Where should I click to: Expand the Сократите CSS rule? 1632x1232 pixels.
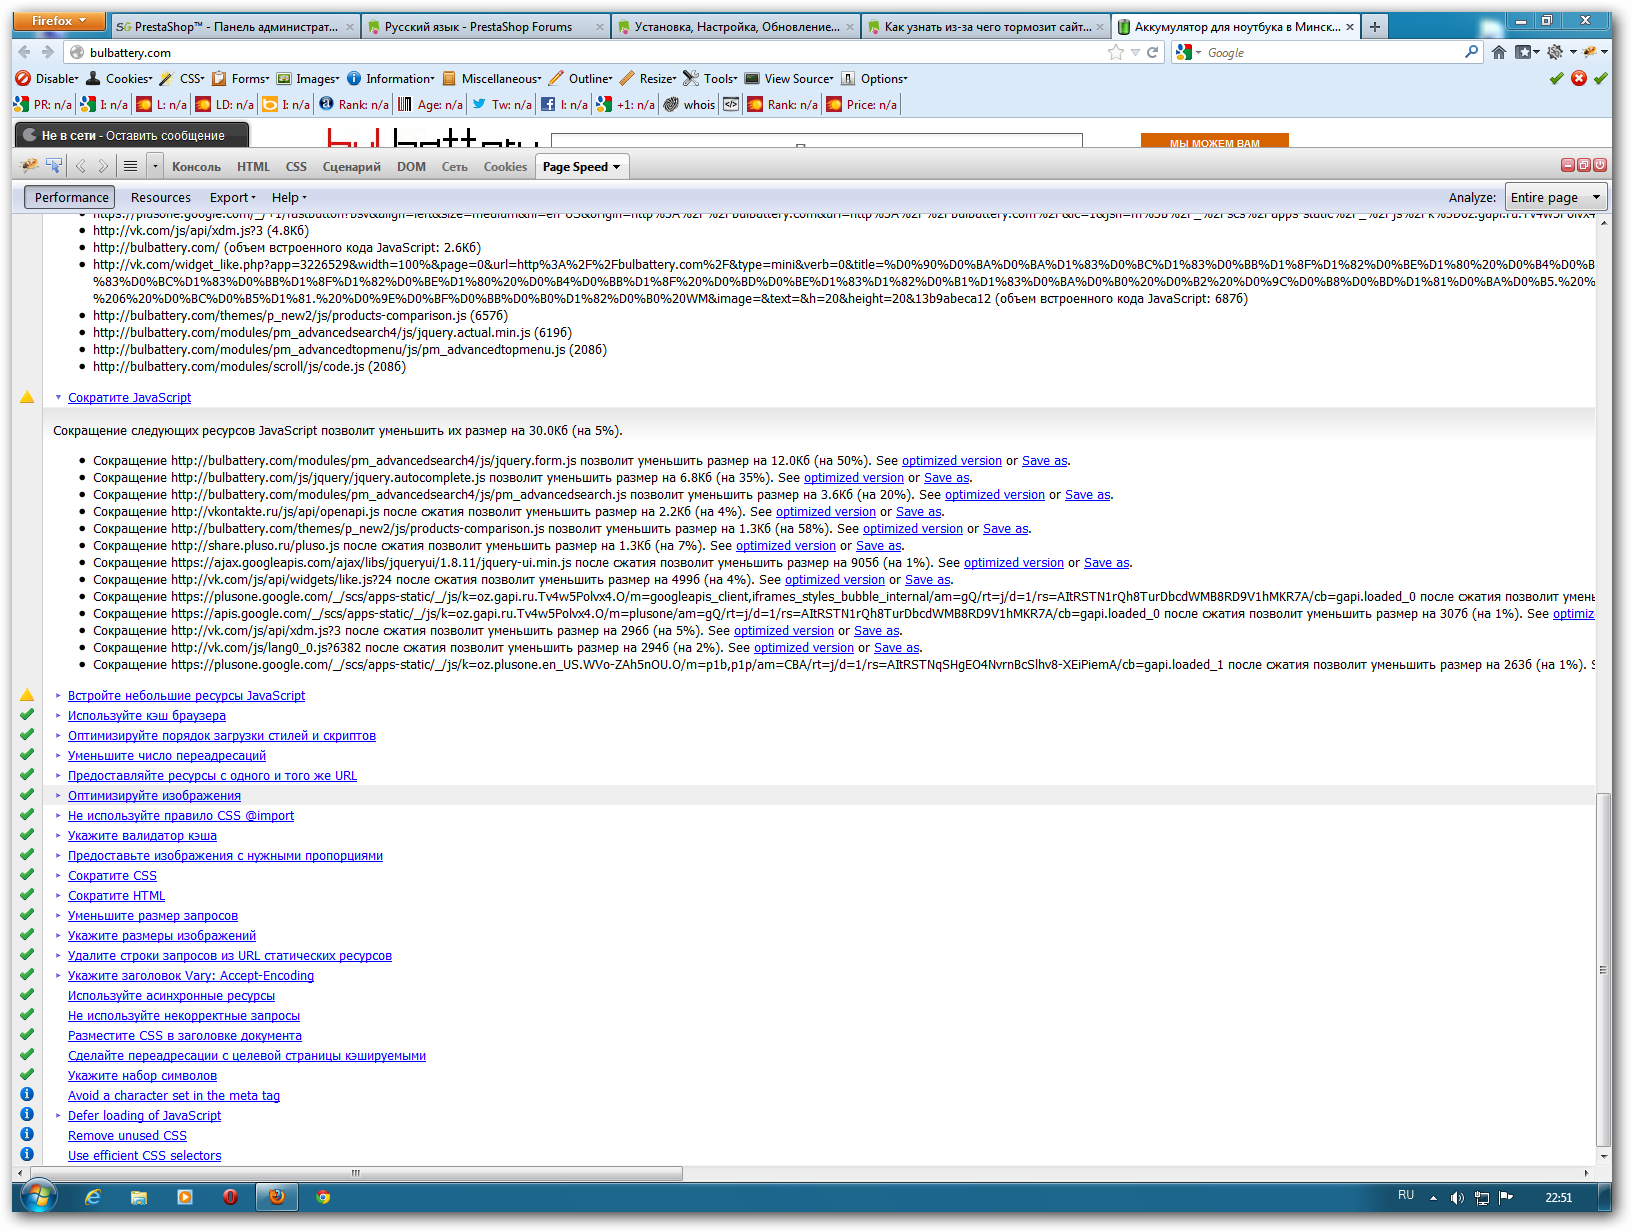click(x=59, y=875)
